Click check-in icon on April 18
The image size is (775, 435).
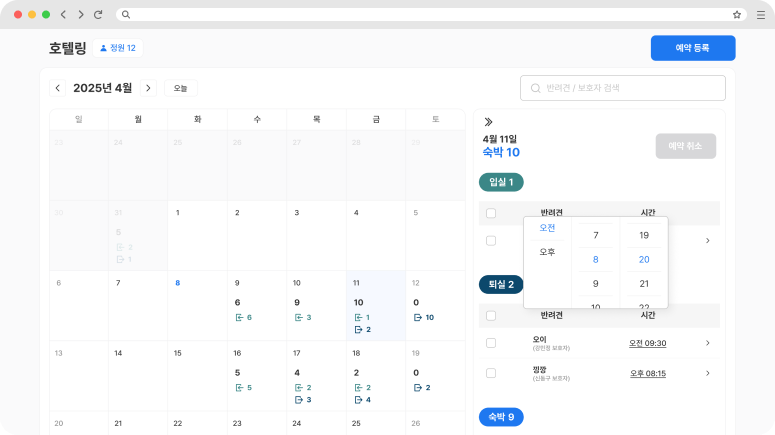(358, 388)
